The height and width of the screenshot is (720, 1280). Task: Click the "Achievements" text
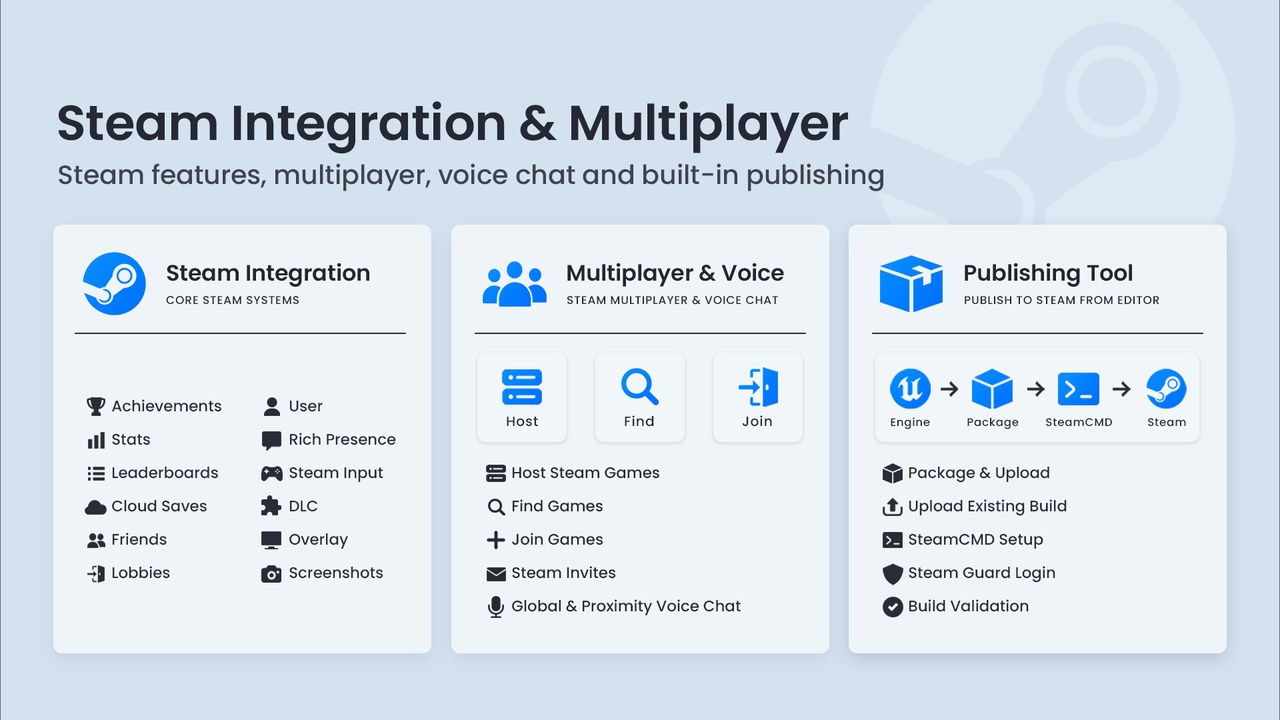(x=167, y=406)
